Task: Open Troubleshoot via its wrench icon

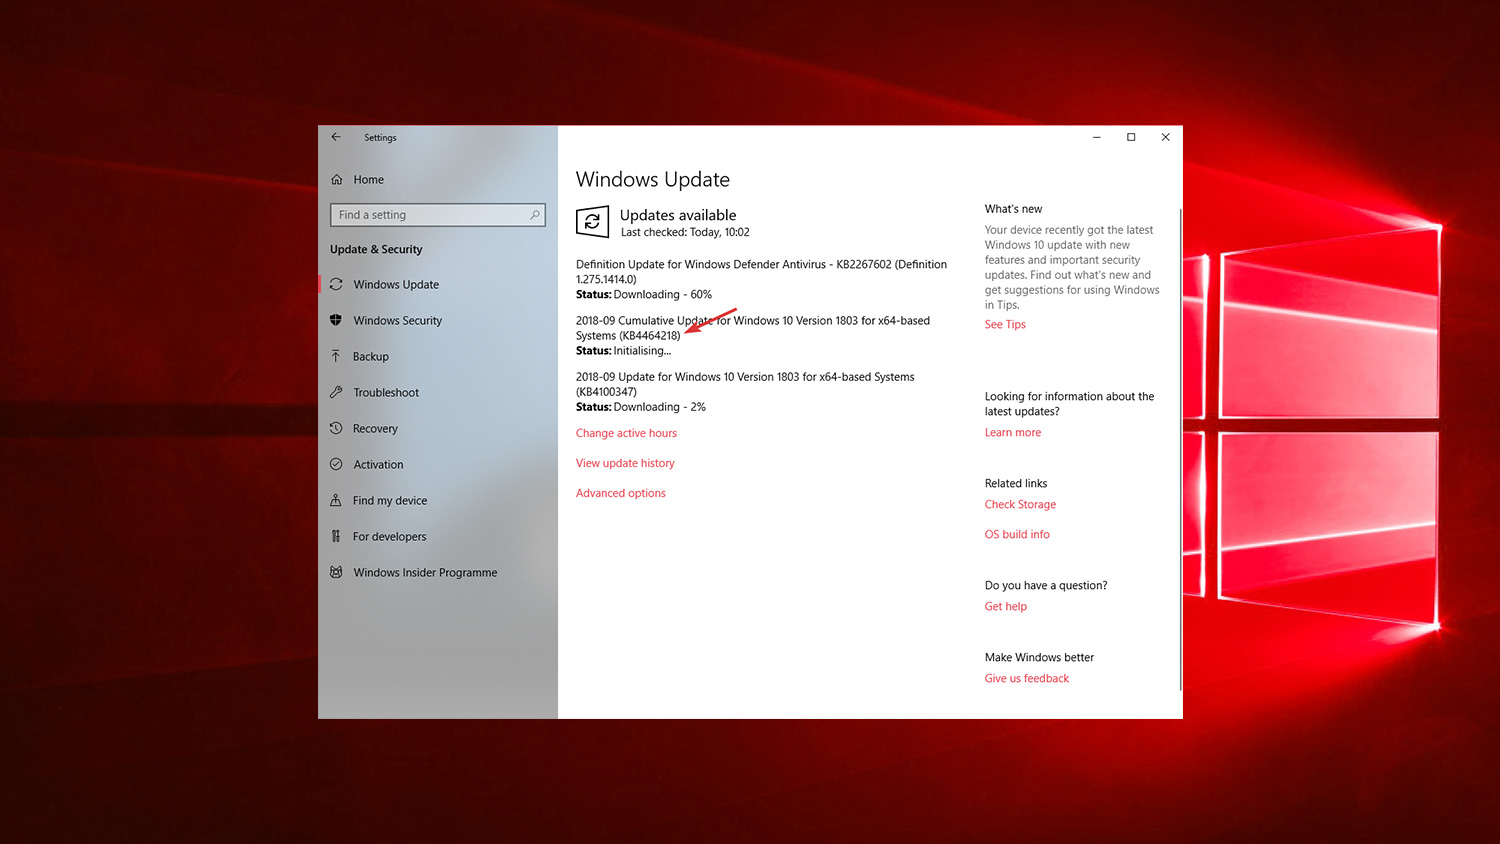Action: tap(336, 392)
